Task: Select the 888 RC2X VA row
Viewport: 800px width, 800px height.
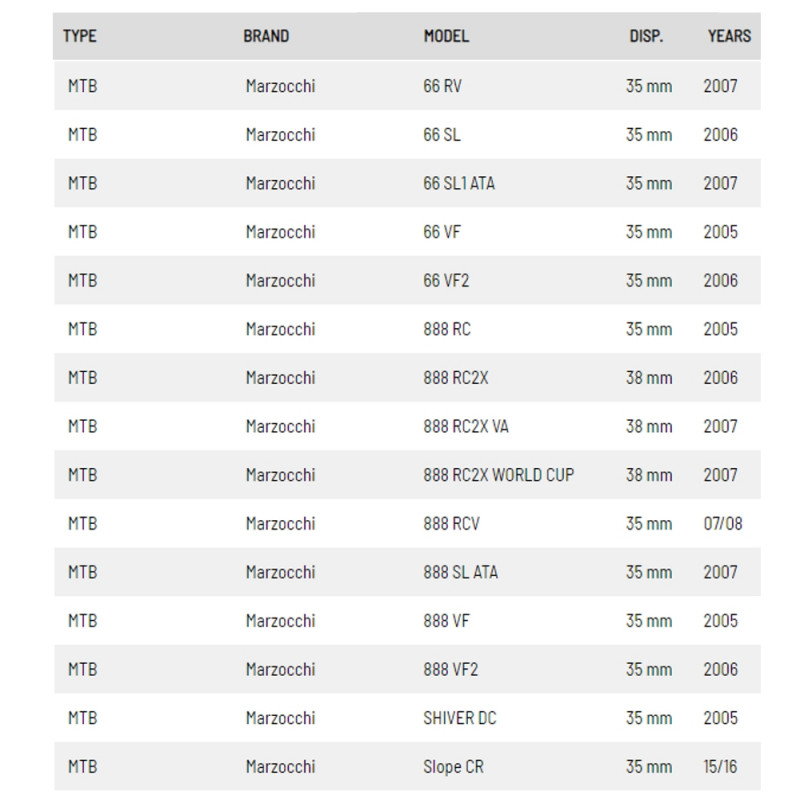Action: pos(466,427)
